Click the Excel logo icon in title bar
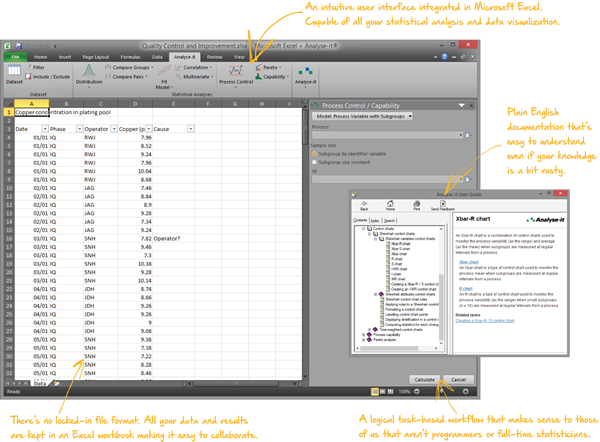600x442 pixels. tap(7, 46)
